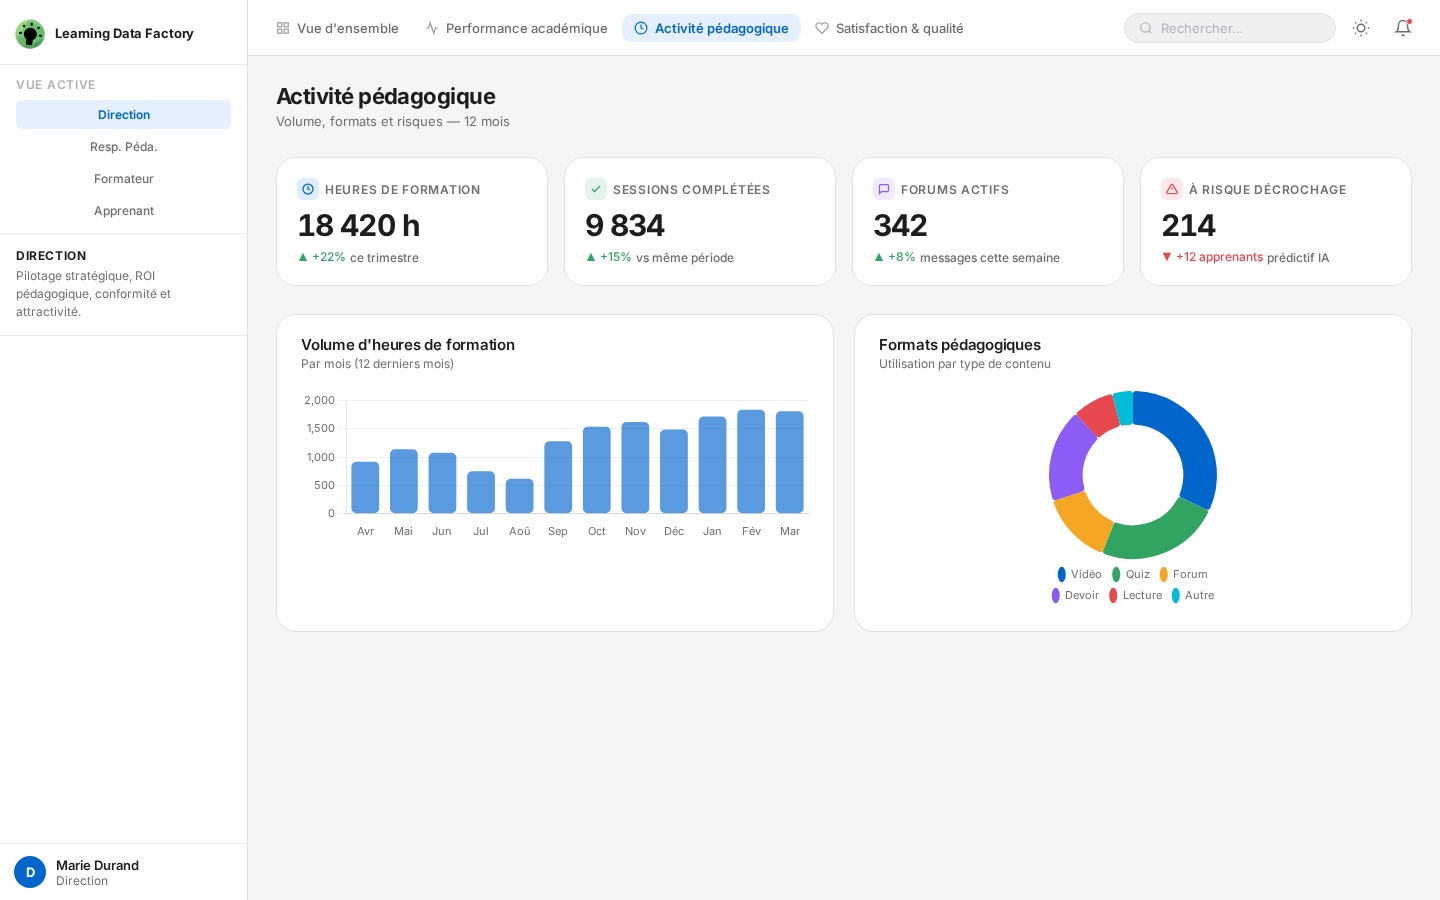Click the clock icon on Heures de formation card
The image size is (1440, 900).
pos(308,189)
